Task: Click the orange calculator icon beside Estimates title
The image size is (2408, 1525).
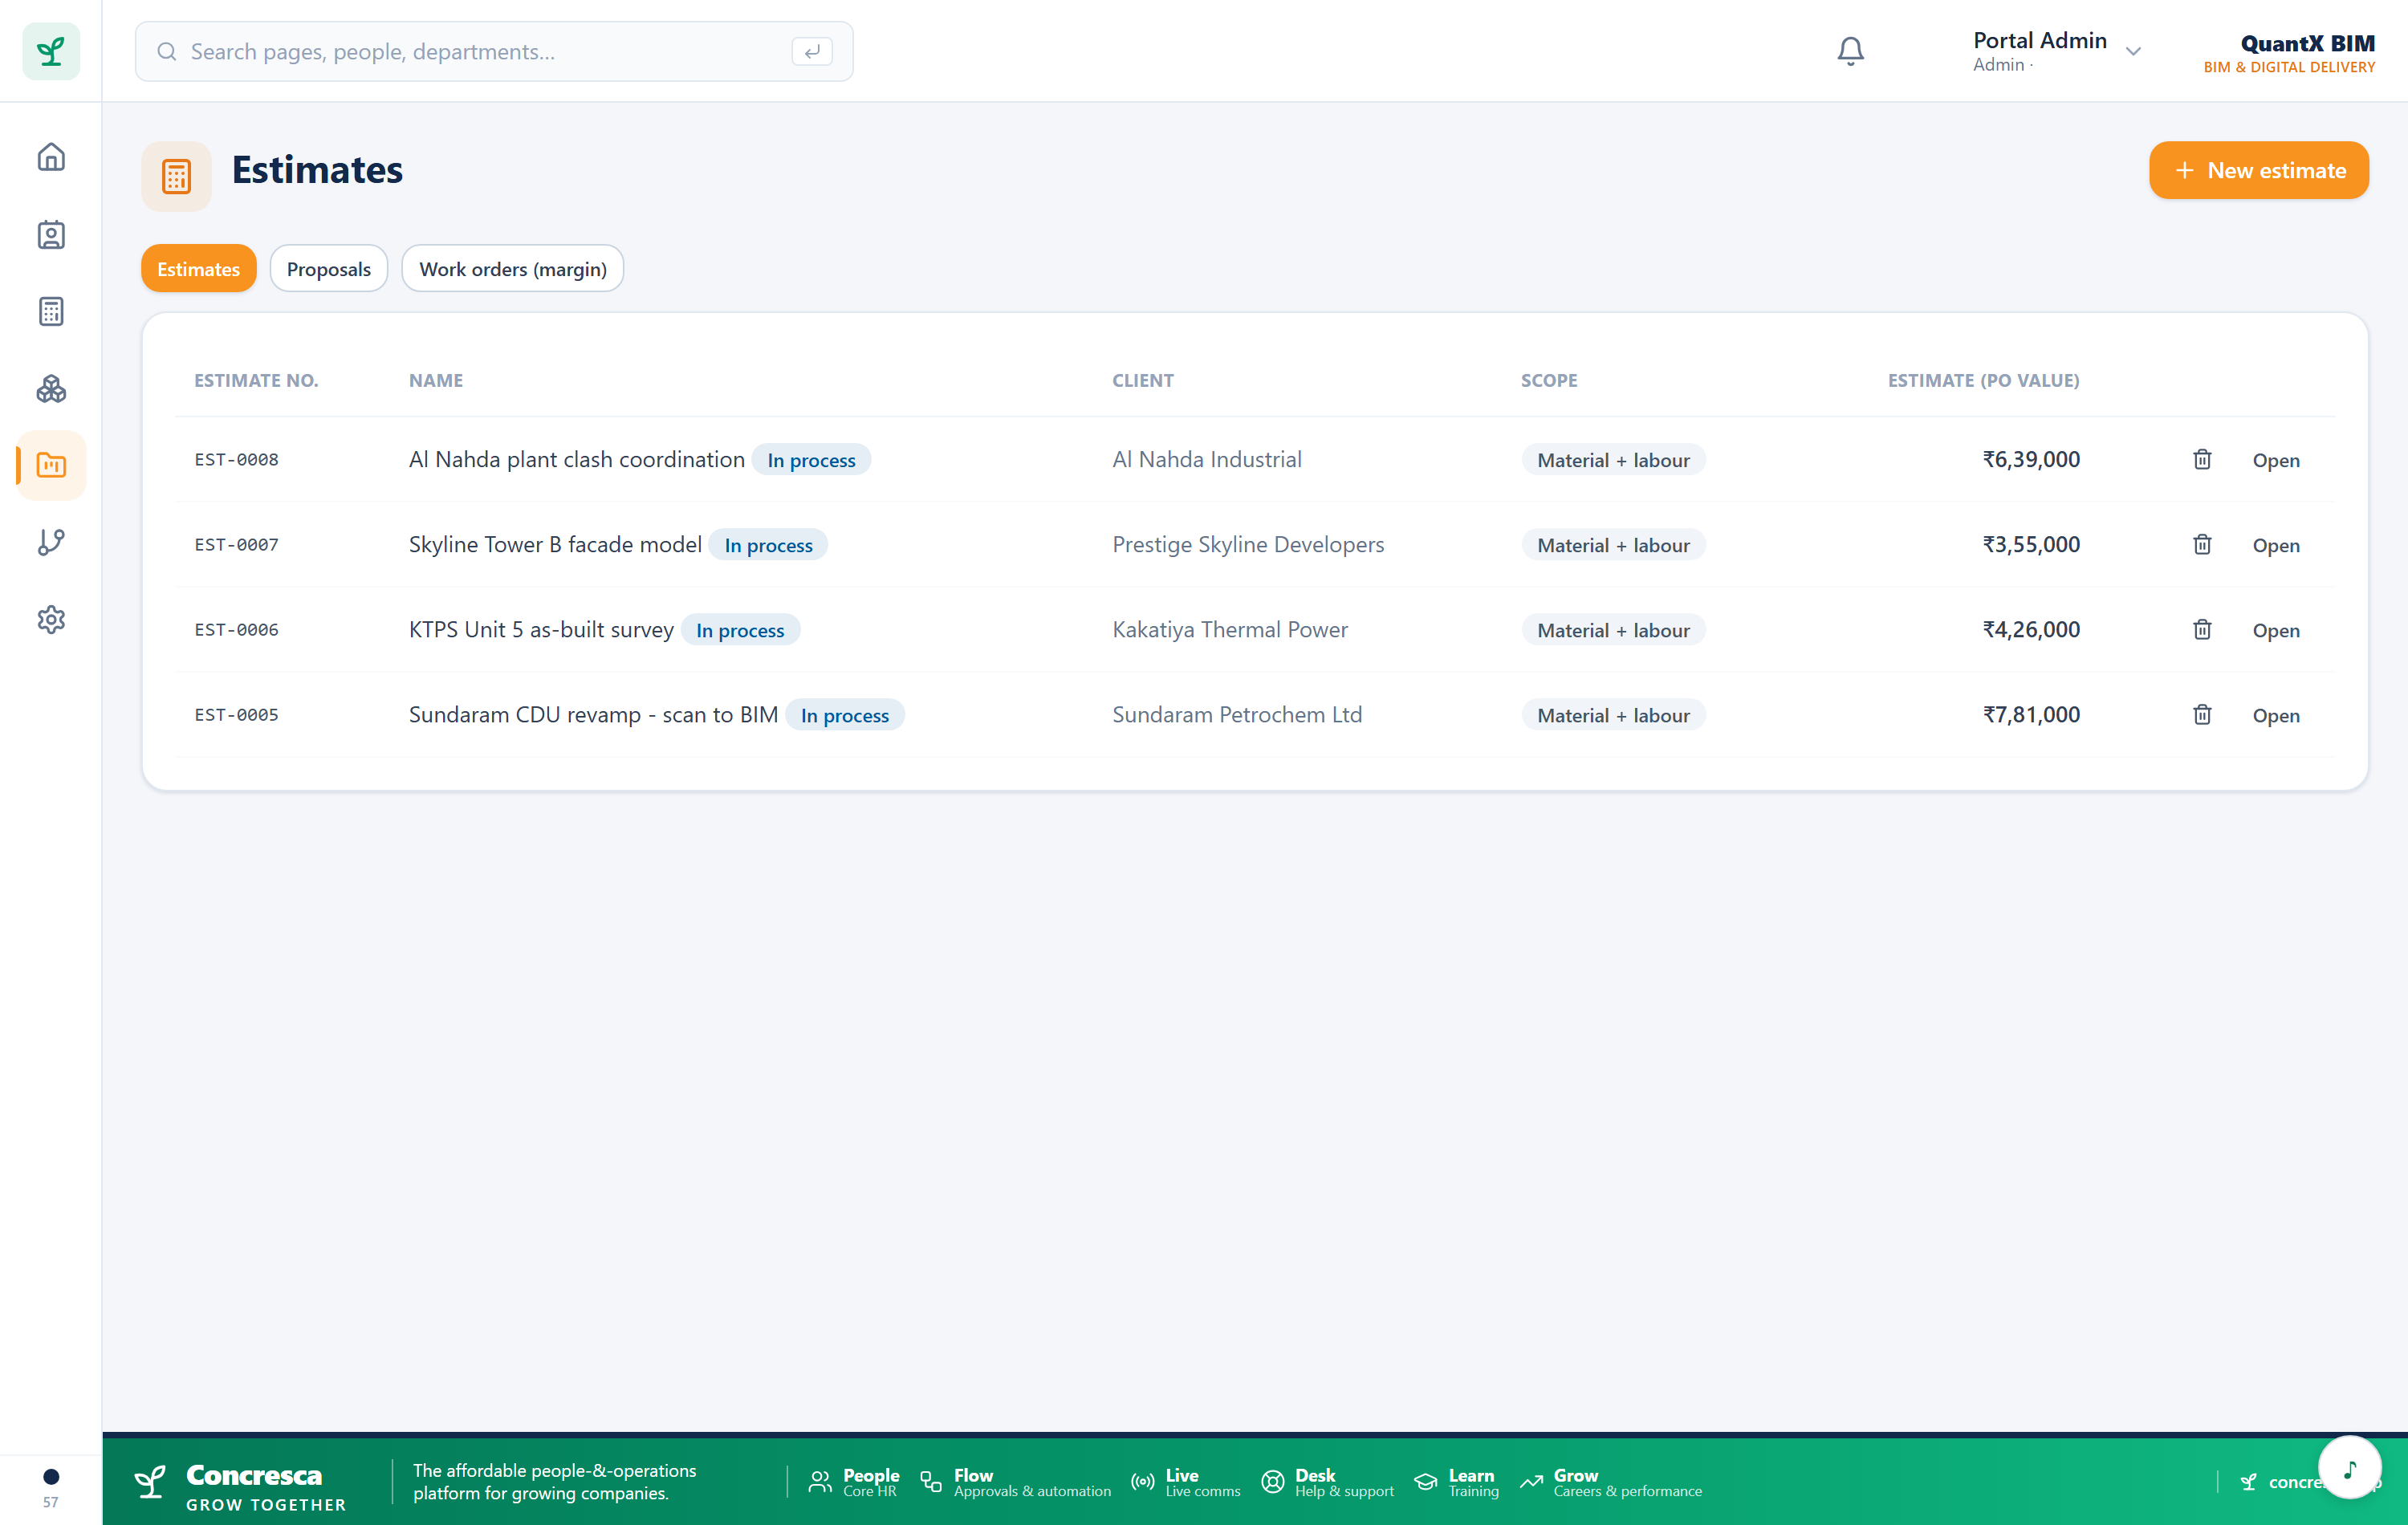Action: point(176,176)
